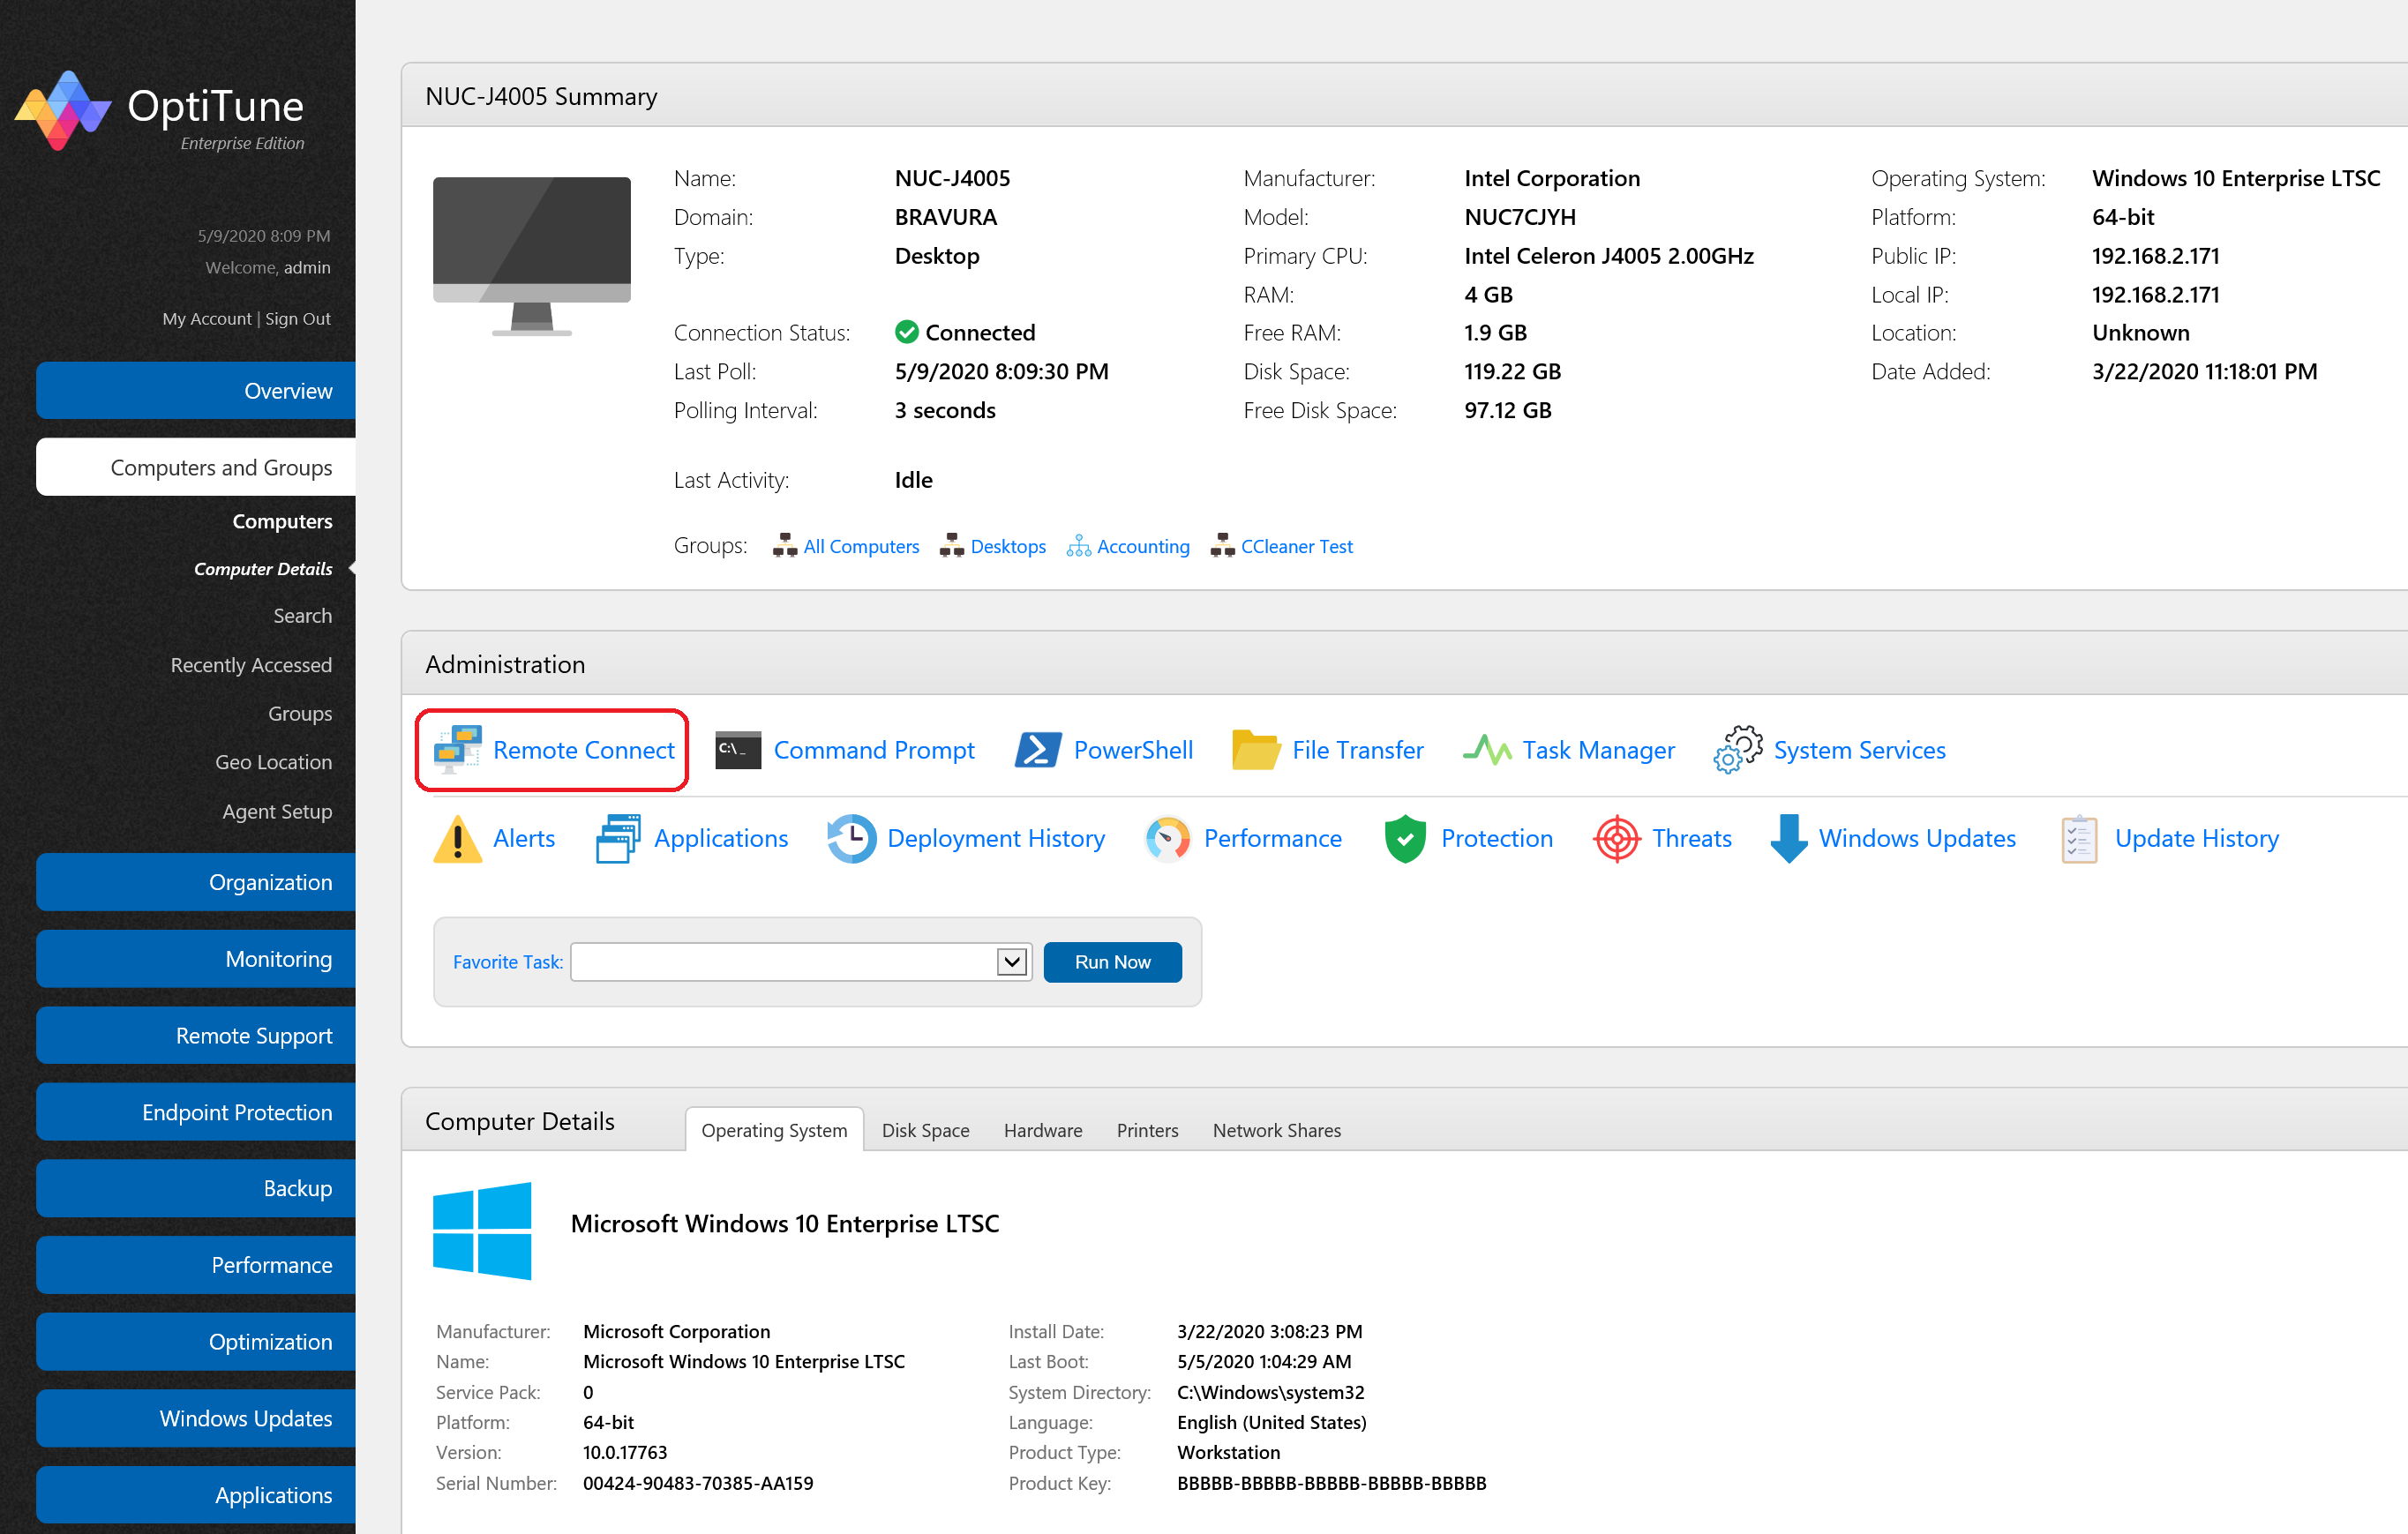Click the PowerShell icon
The height and width of the screenshot is (1534, 2408).
1038,750
